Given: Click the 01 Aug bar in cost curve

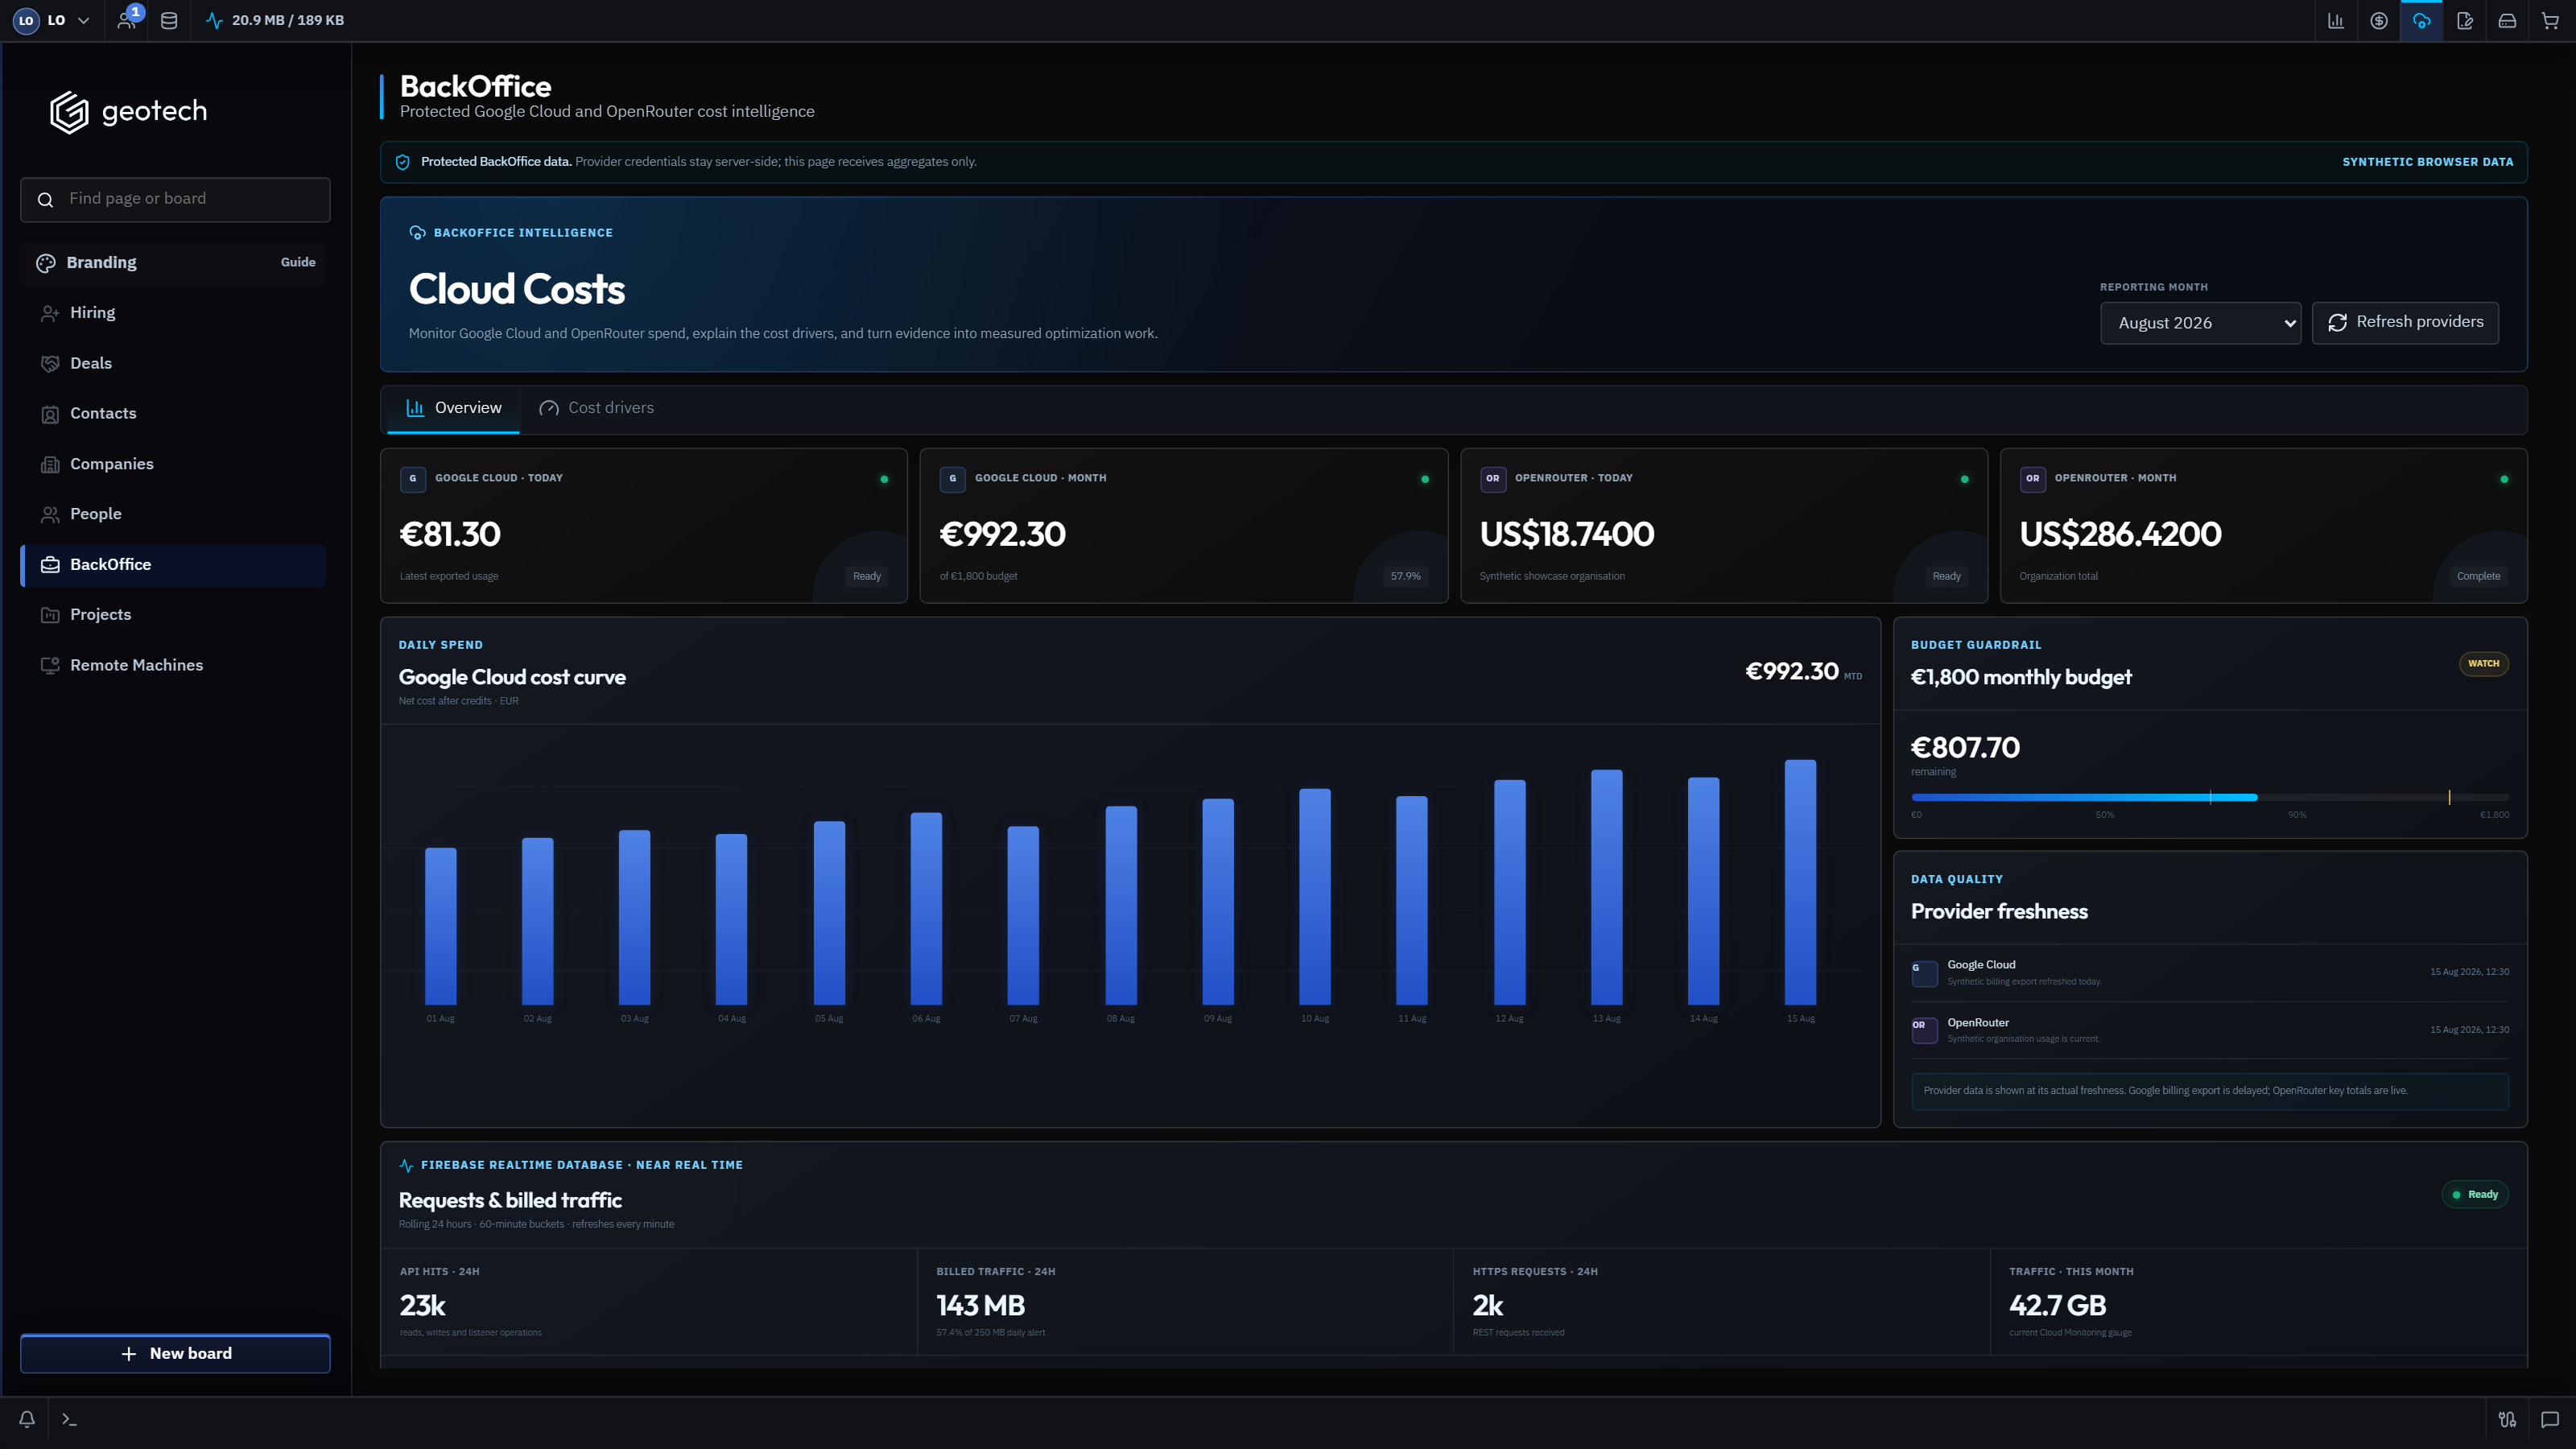Looking at the screenshot, I should pyautogui.click(x=440, y=926).
